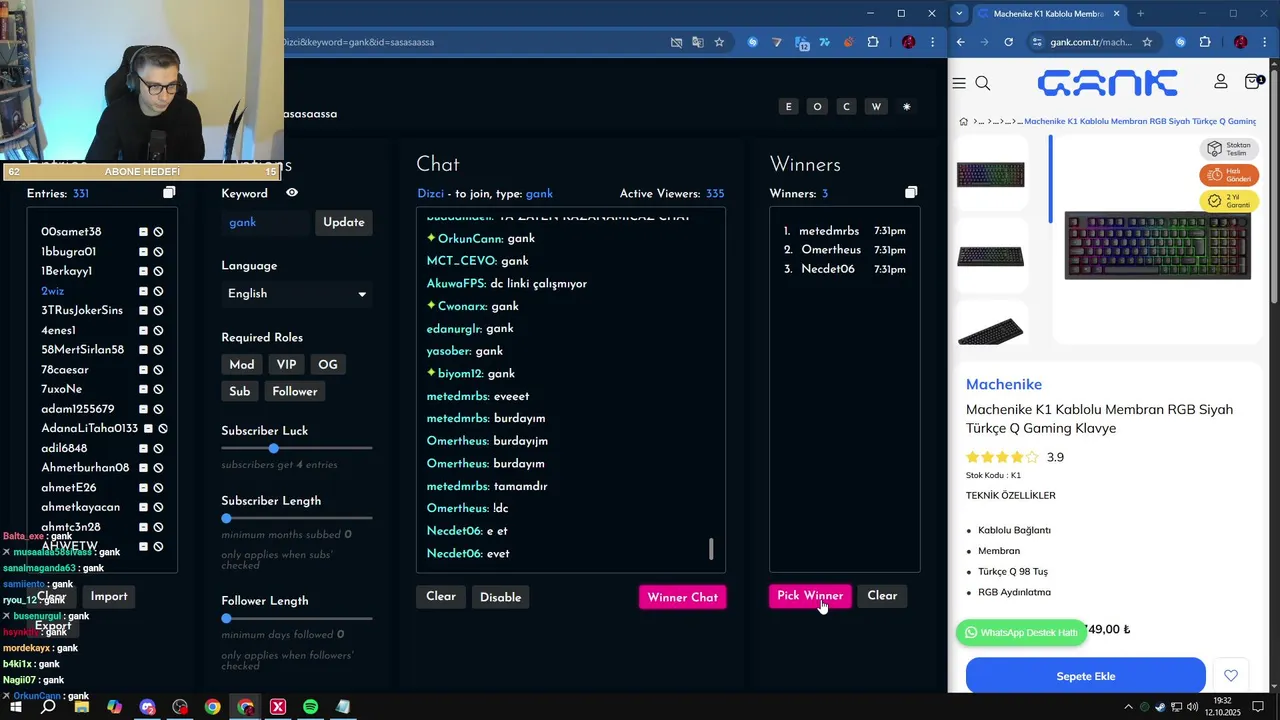
Task: Open Windows Start menu
Action: pyautogui.click(x=16, y=707)
